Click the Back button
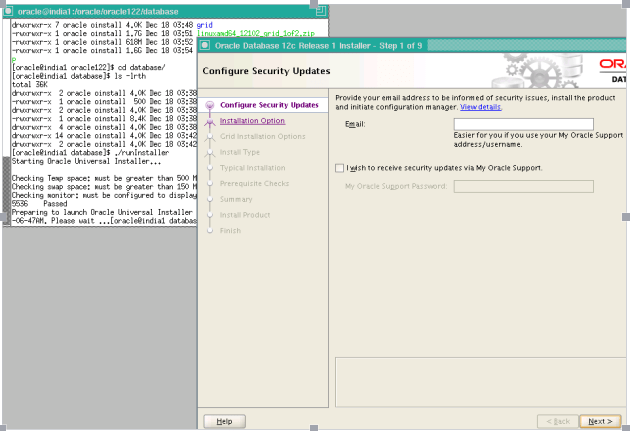Image resolution: width=630 pixels, height=431 pixels. (x=558, y=421)
